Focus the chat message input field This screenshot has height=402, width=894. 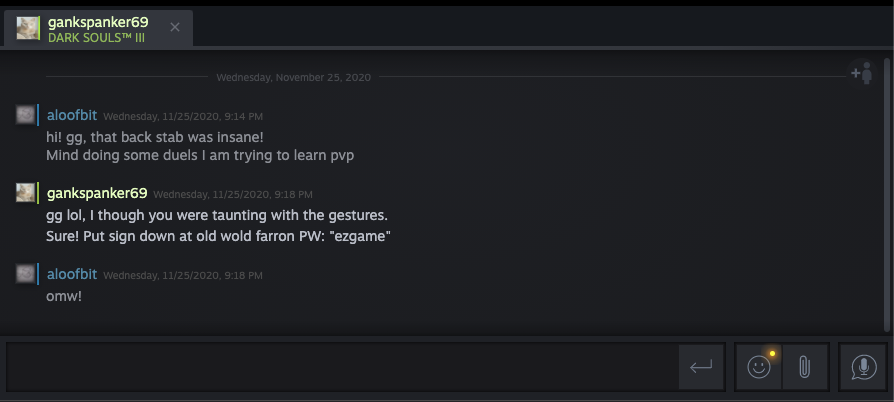(340, 367)
